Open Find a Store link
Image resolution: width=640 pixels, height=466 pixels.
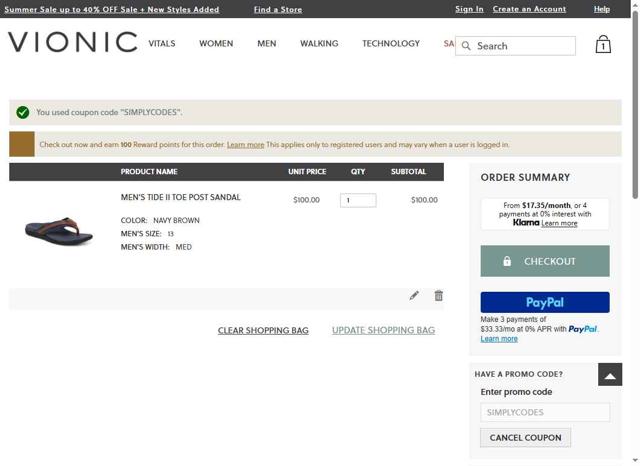(278, 9)
